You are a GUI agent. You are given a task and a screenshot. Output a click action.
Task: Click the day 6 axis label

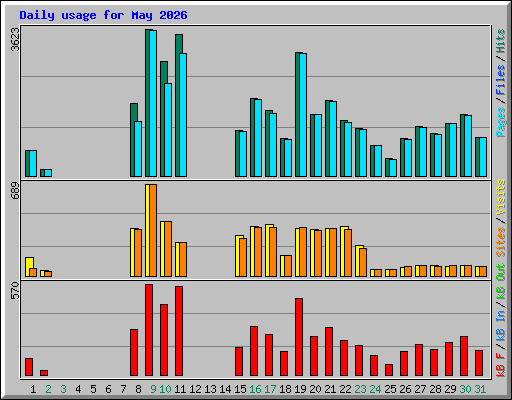tap(108, 389)
